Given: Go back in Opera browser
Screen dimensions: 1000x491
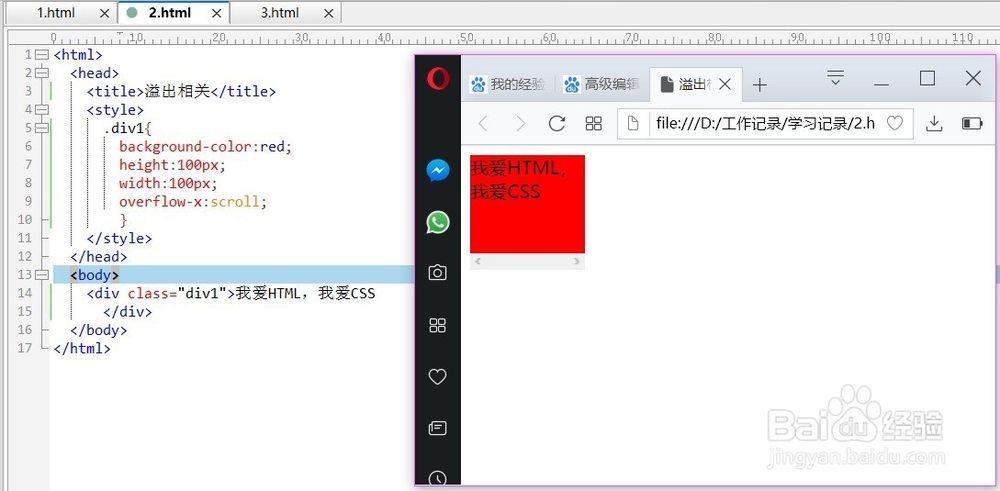Looking at the screenshot, I should (483, 123).
